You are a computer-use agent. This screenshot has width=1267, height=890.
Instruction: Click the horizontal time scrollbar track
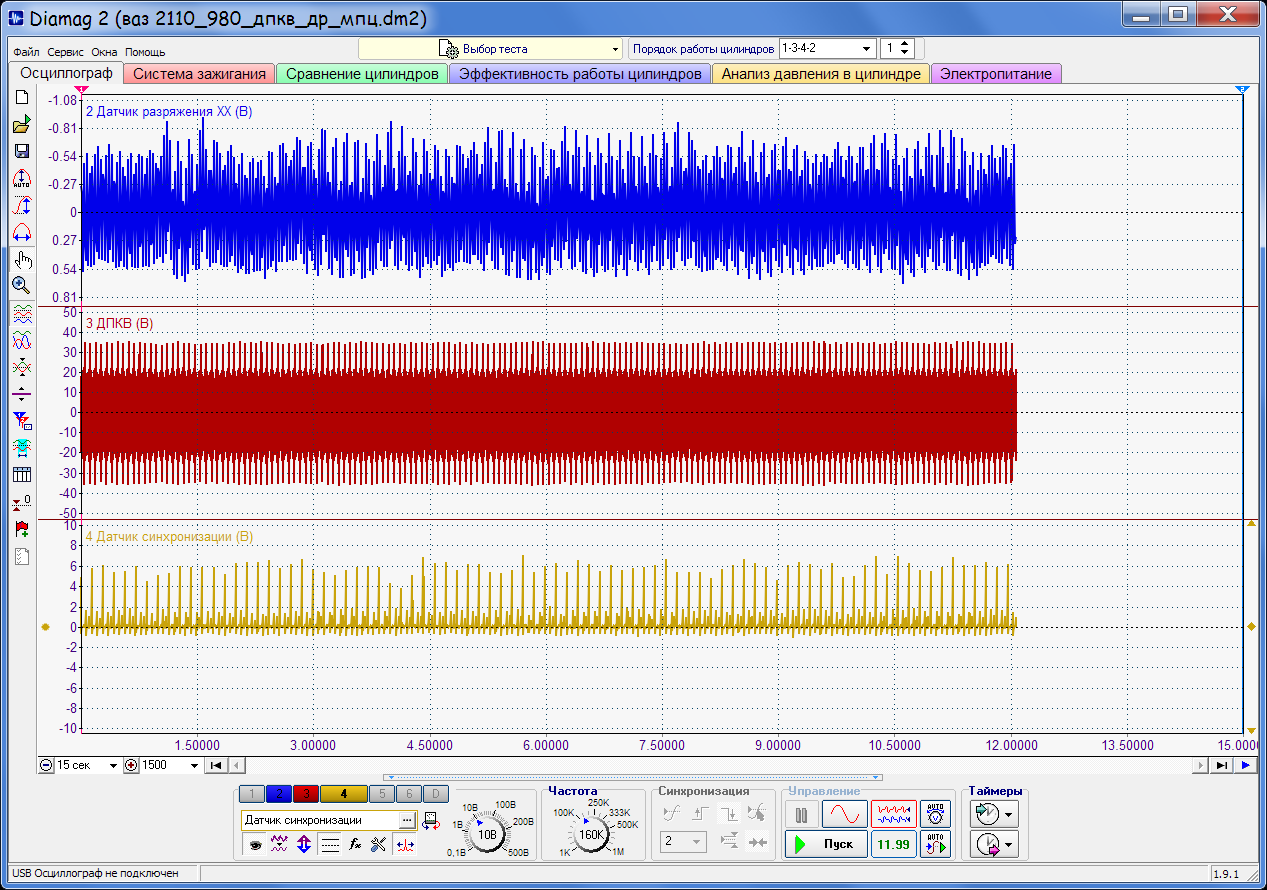(x=718, y=765)
